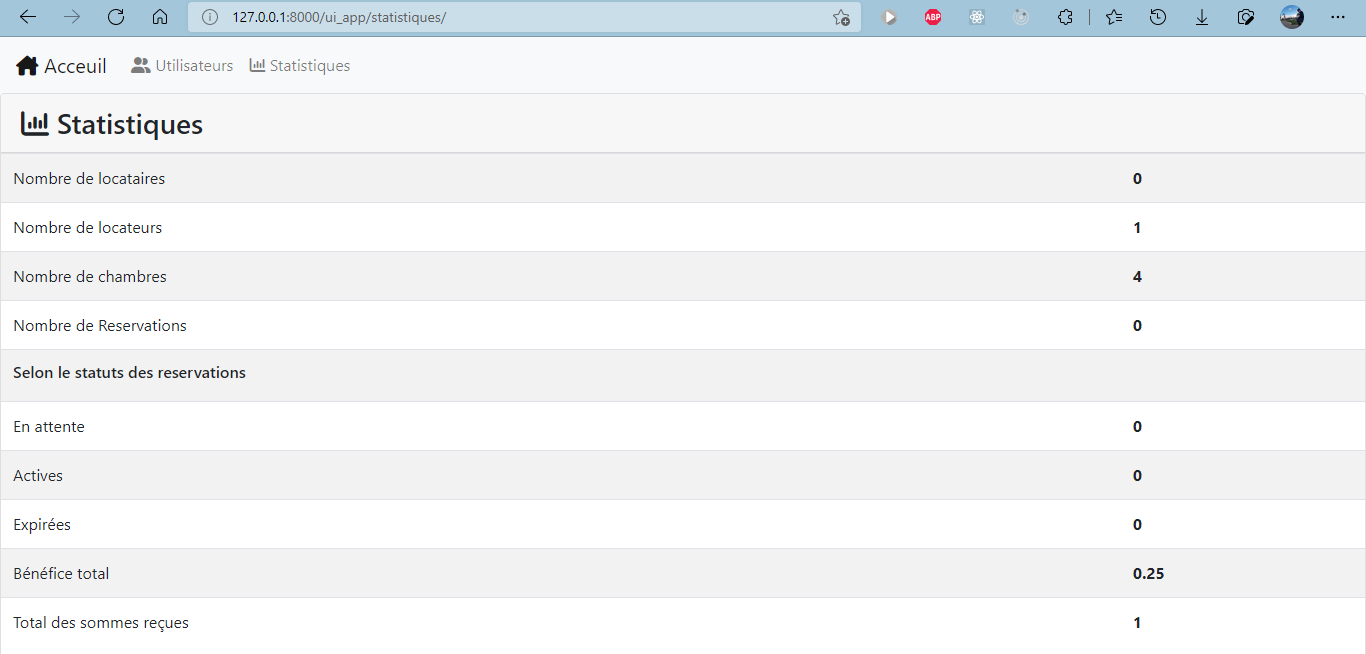Open the favorites list icon

coord(1114,17)
